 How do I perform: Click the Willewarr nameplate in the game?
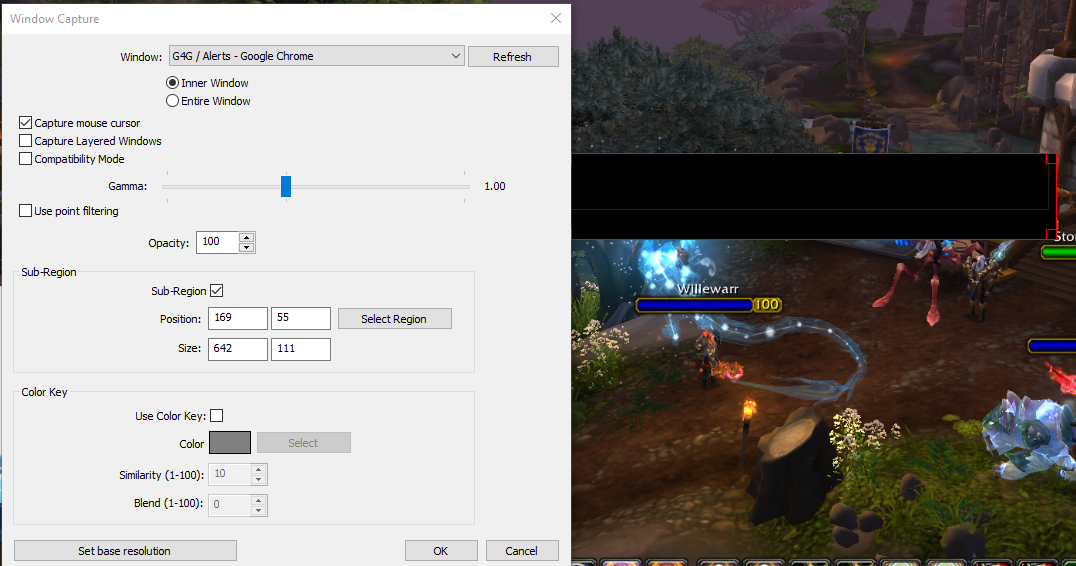click(x=707, y=289)
